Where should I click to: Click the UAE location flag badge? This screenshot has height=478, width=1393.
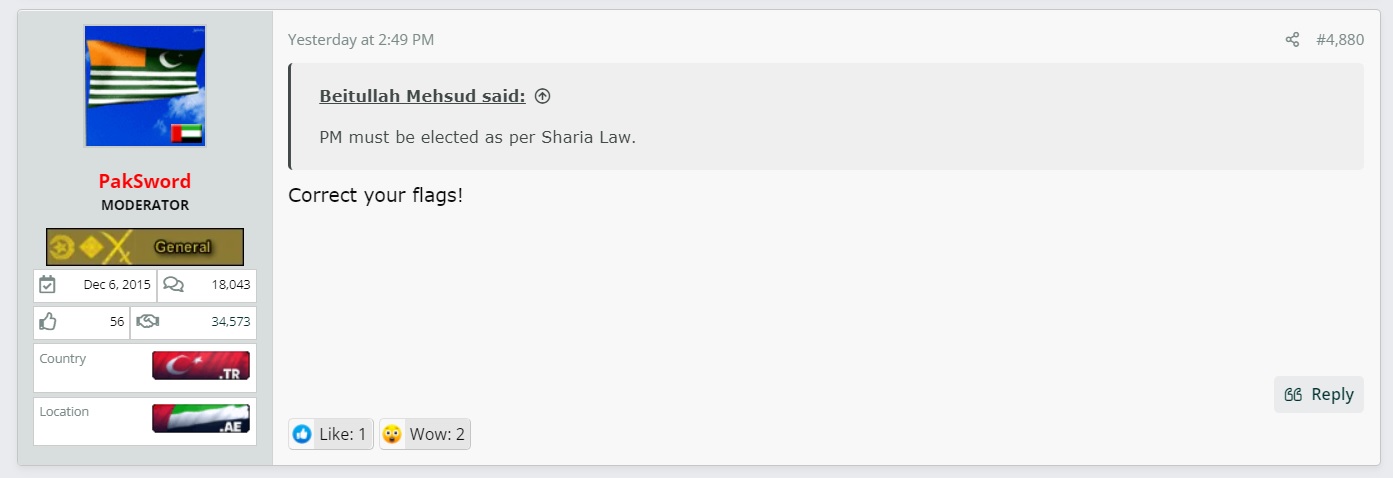tap(201, 419)
